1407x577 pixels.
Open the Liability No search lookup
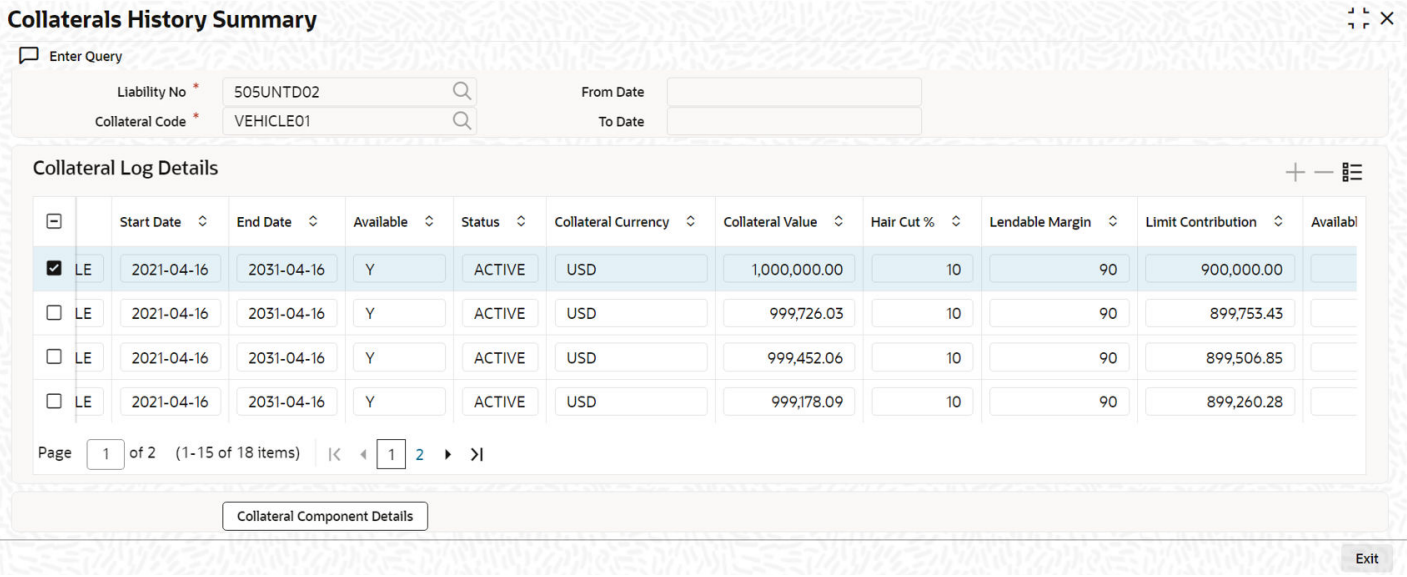coord(461,91)
